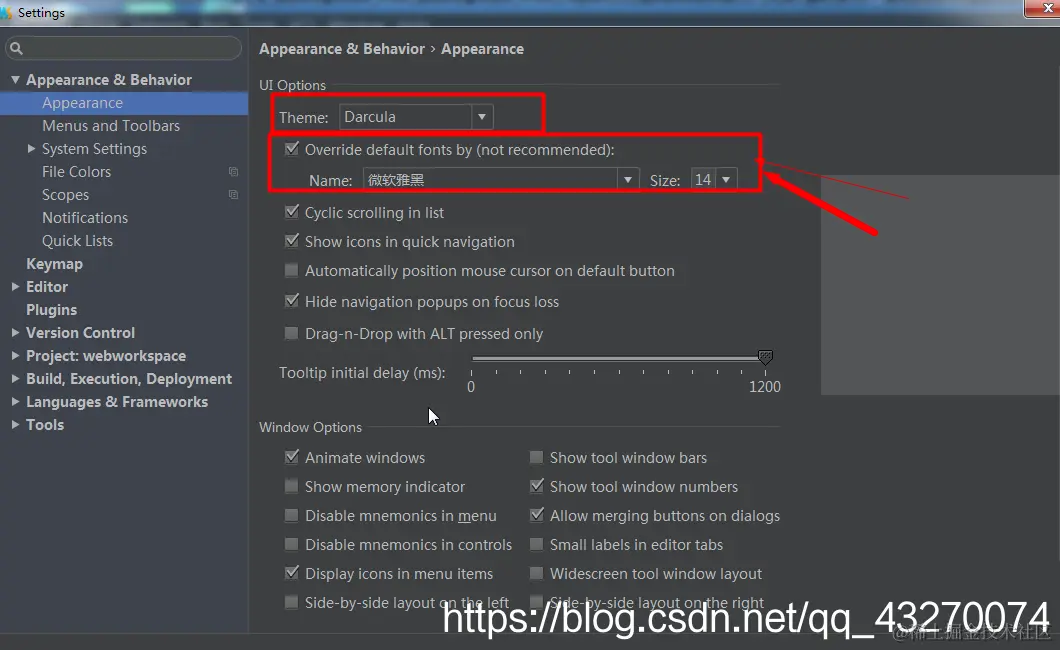Expand Project: webworkspace tree node
1060x650 pixels.
(x=15, y=355)
